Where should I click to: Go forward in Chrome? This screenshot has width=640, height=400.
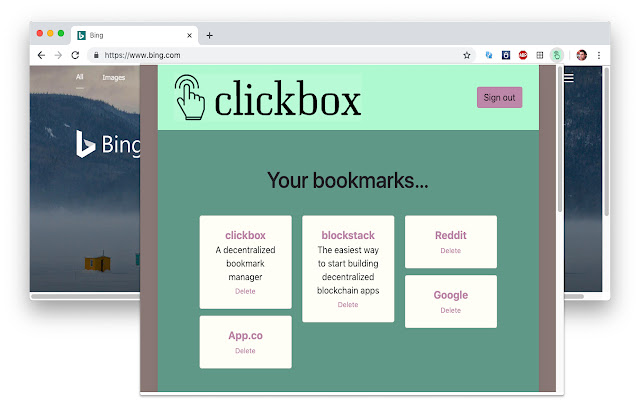click(x=58, y=55)
